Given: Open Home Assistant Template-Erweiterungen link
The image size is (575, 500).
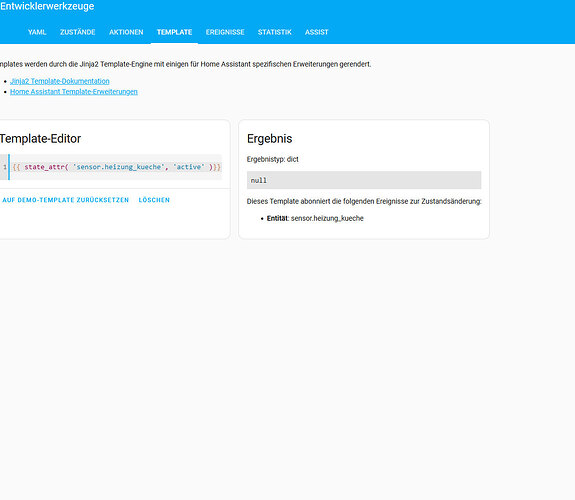Looking at the screenshot, I should 74,92.
